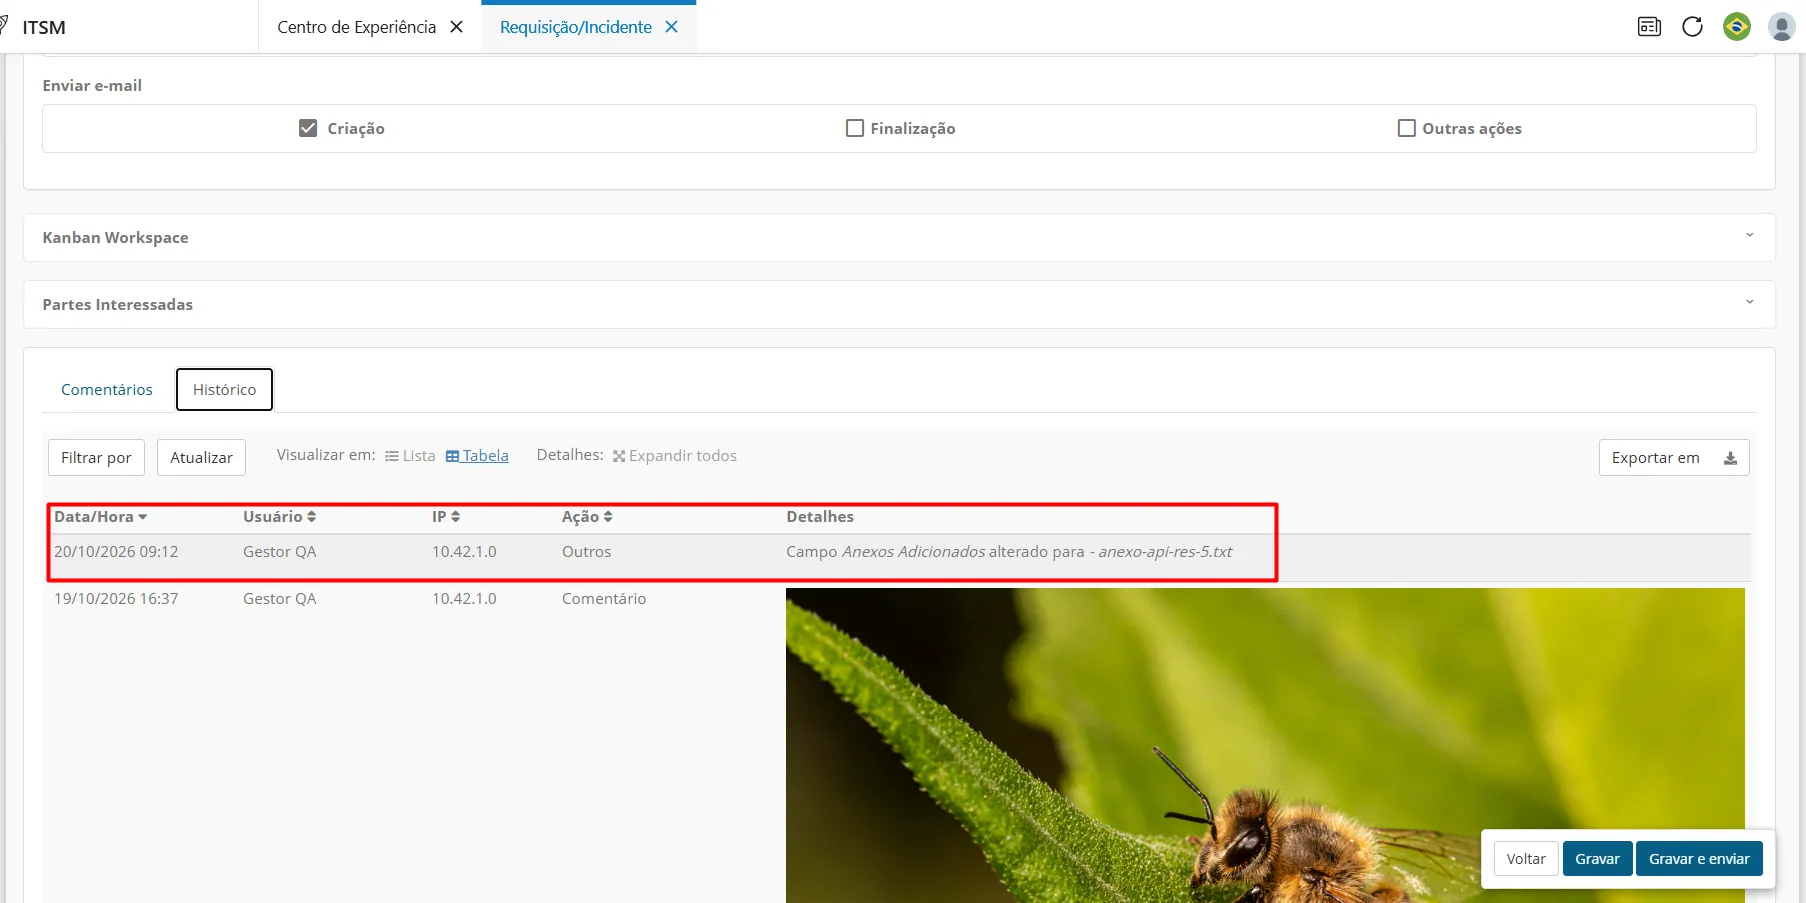The height and width of the screenshot is (903, 1806).
Task: Click the Comentário action cell
Action: [604, 599]
